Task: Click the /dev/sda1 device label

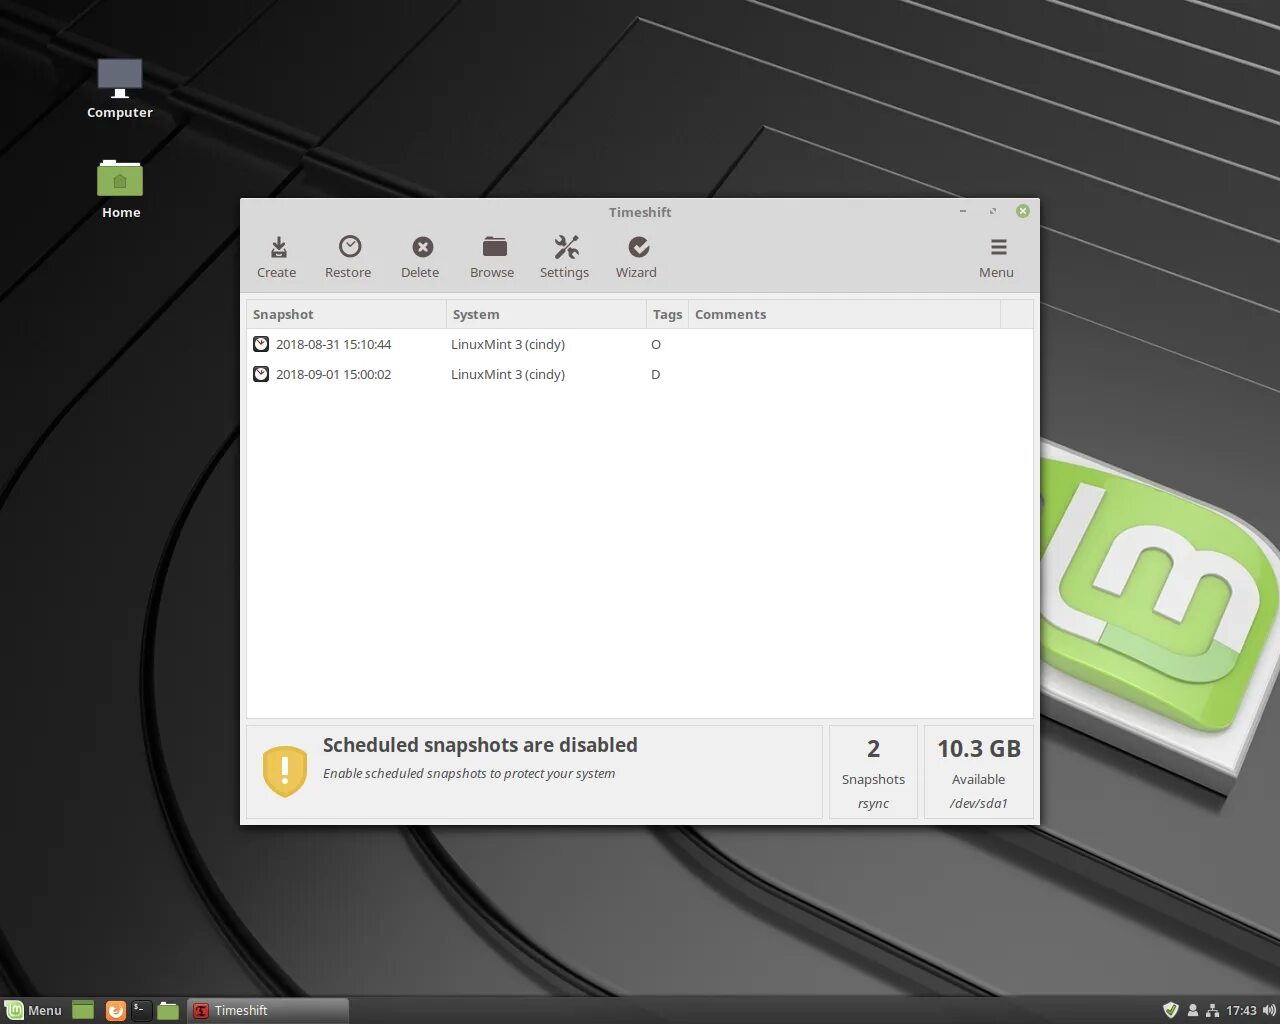Action: (979, 803)
